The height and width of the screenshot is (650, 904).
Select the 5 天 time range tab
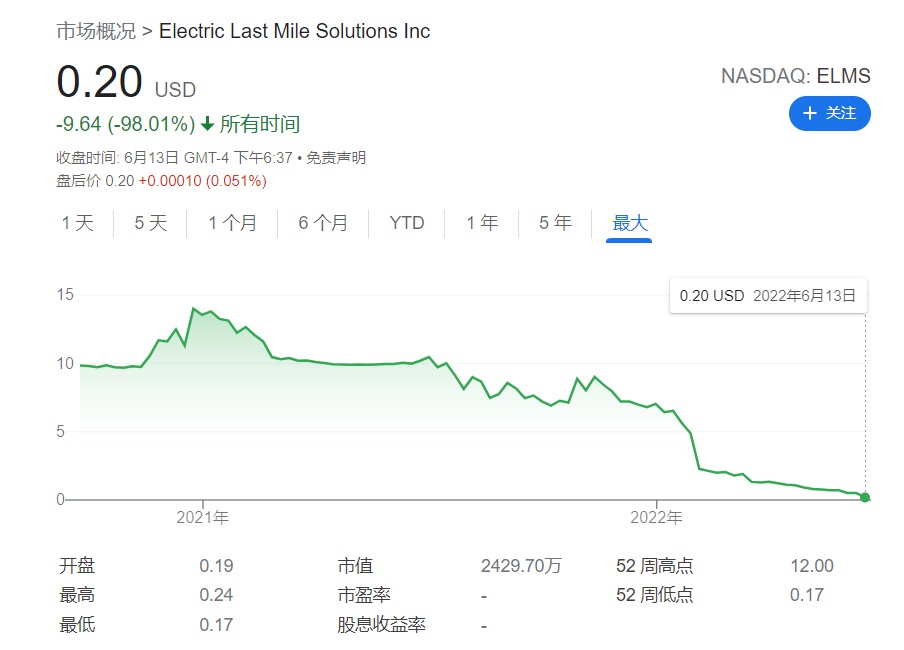coord(151,223)
